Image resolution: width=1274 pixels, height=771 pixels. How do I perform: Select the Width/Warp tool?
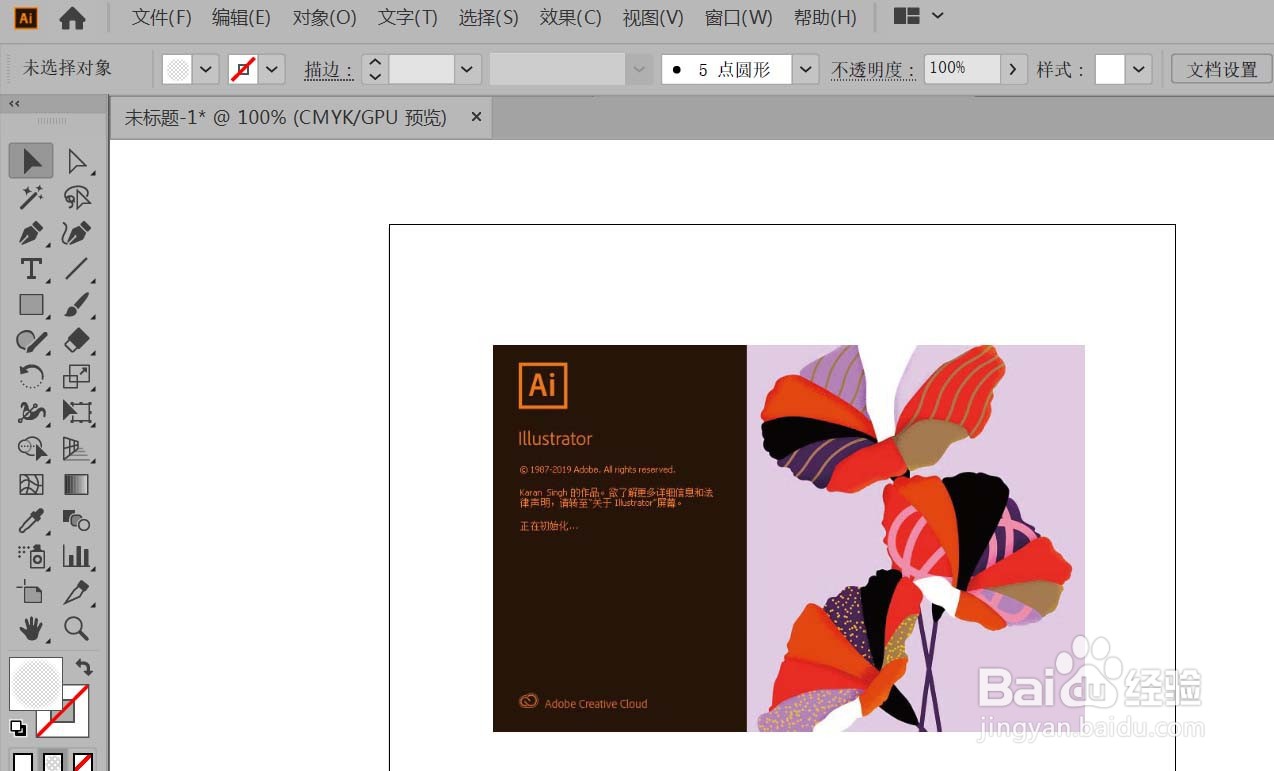[32, 412]
